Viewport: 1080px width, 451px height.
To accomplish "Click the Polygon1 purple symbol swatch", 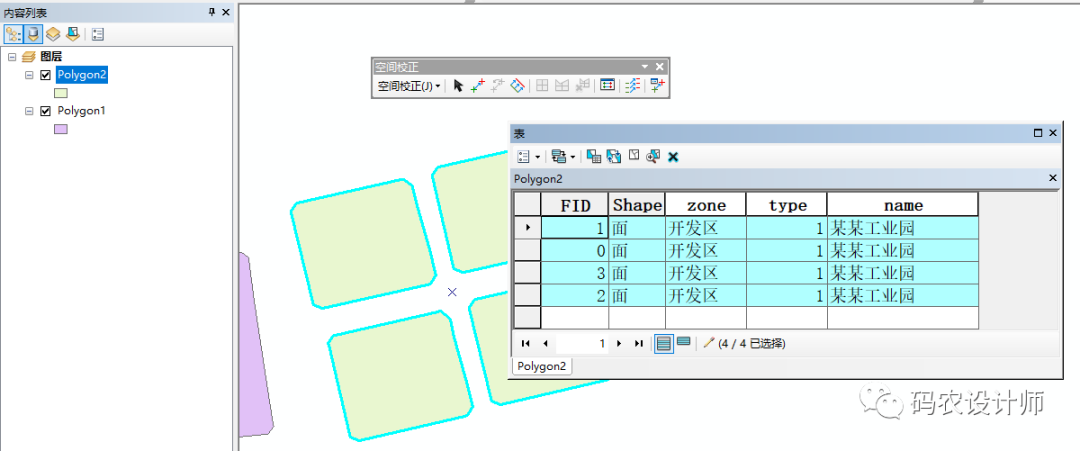I will pos(61,129).
